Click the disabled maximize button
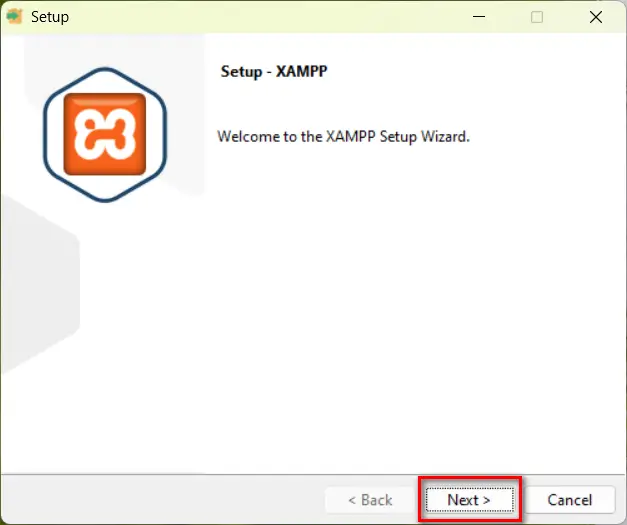The height and width of the screenshot is (525, 627). pos(537,17)
